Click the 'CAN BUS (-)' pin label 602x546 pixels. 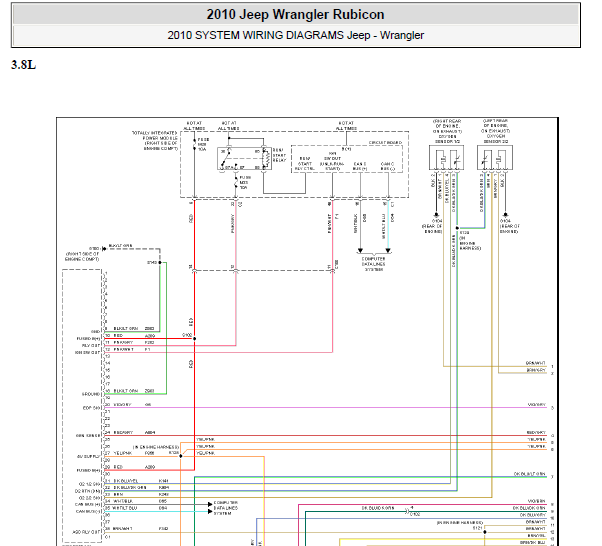(88, 511)
